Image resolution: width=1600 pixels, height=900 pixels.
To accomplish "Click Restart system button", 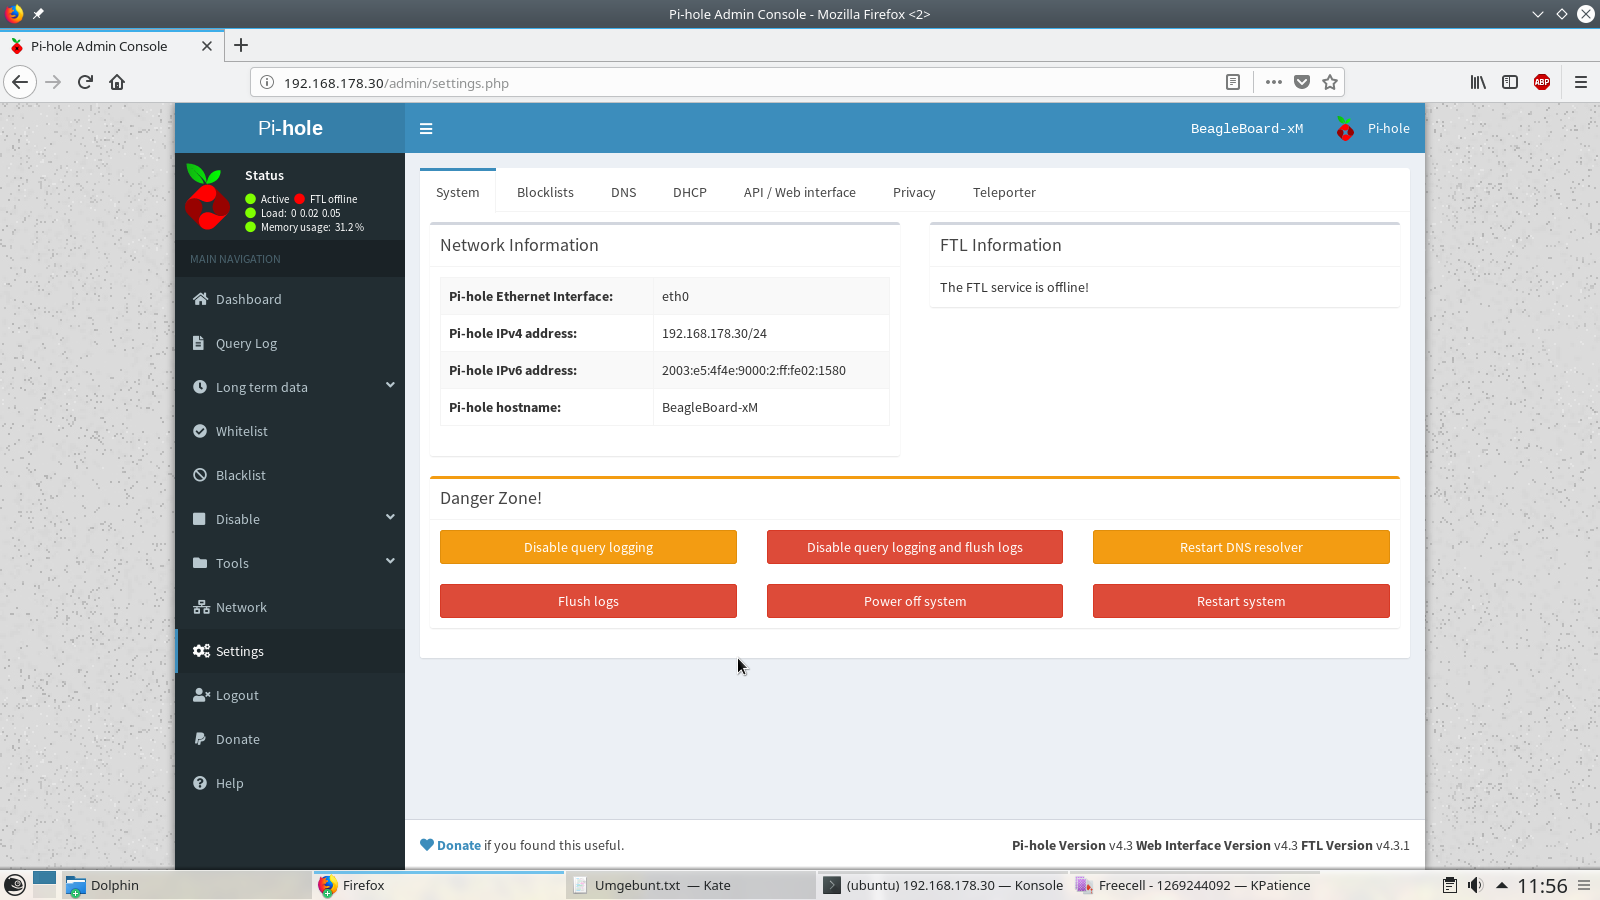I will tap(1241, 601).
